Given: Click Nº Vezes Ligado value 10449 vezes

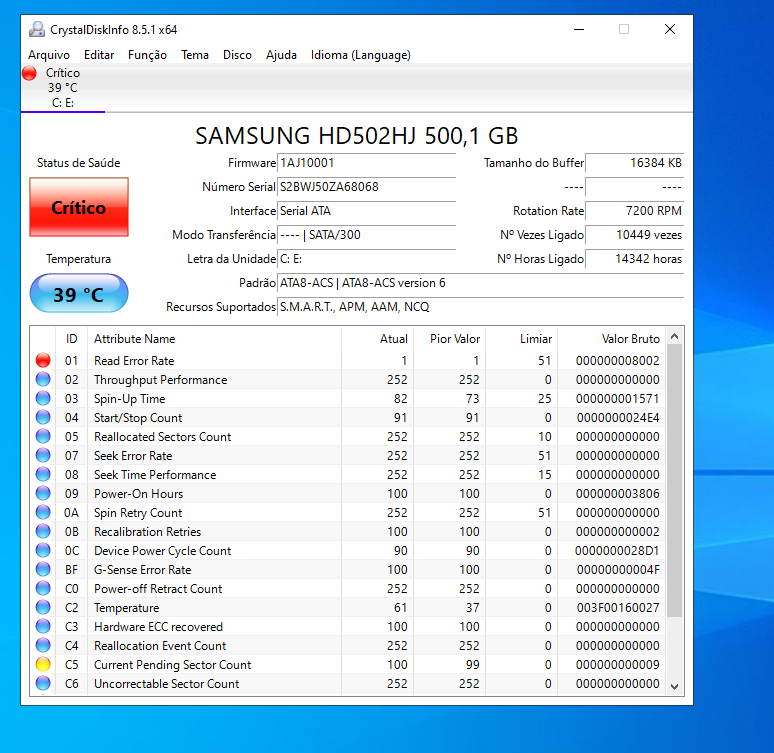Looking at the screenshot, I should click(634, 235).
